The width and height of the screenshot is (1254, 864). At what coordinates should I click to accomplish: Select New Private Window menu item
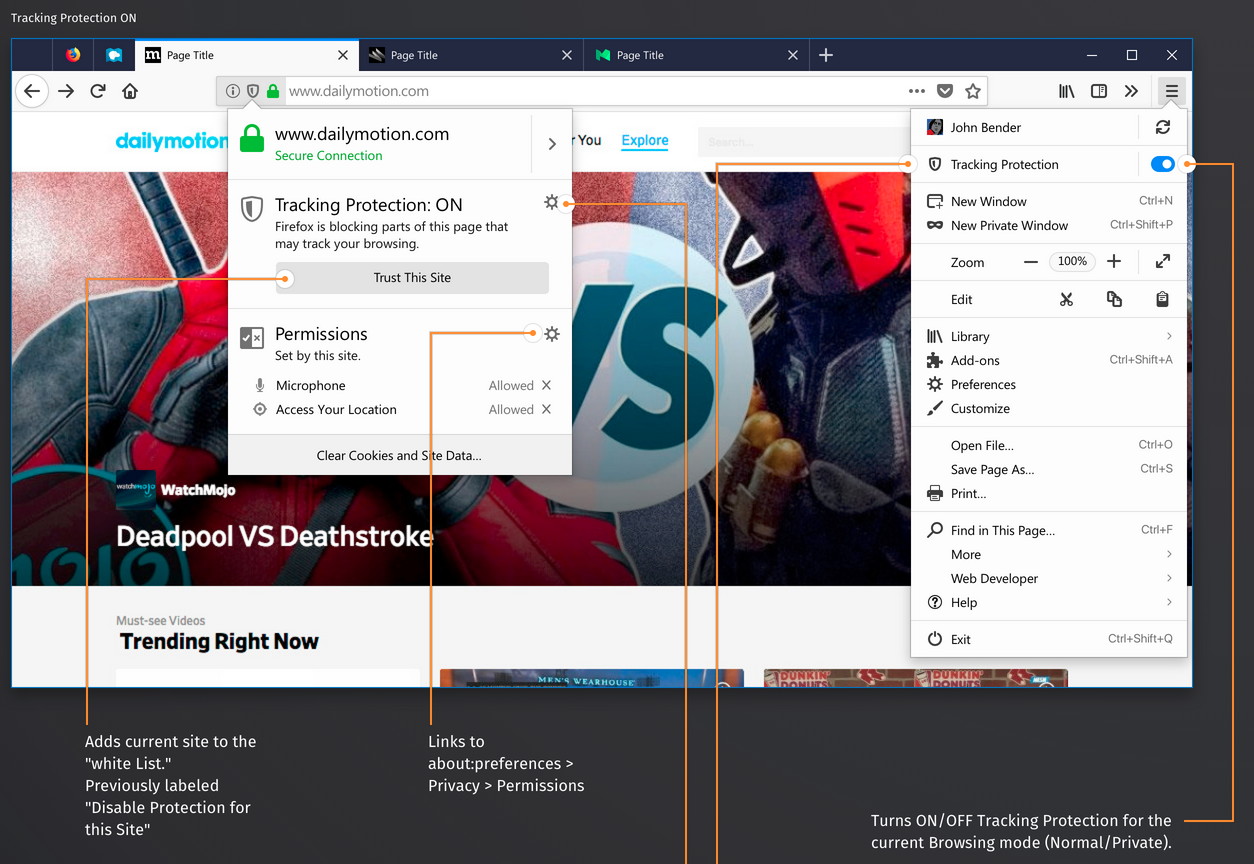[x=1009, y=225]
